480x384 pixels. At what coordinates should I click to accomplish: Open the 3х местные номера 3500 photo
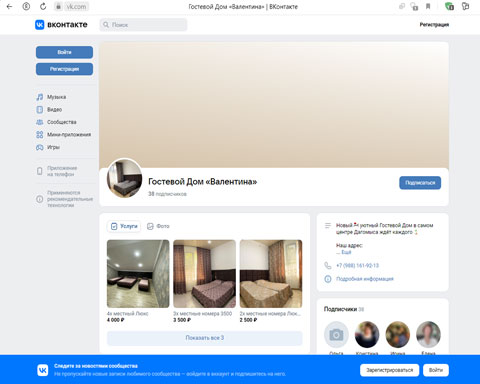(x=204, y=274)
